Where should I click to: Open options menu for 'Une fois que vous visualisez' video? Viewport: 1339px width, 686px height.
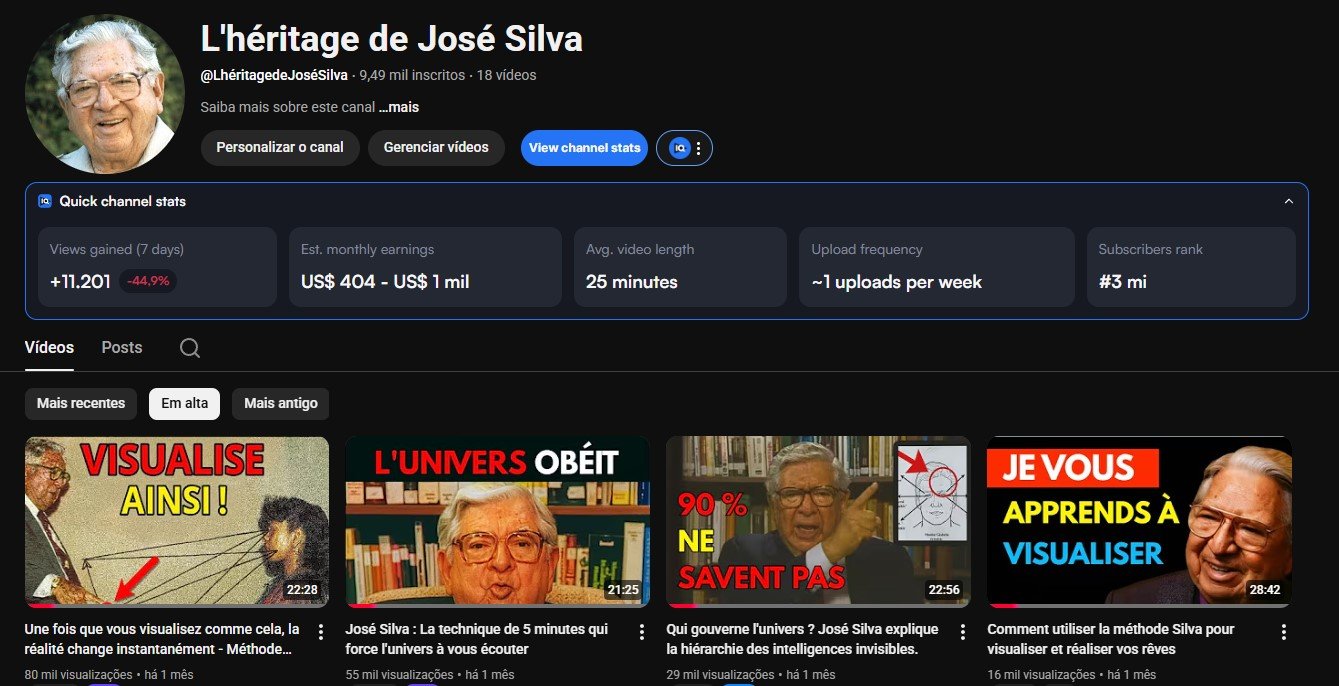[321, 632]
